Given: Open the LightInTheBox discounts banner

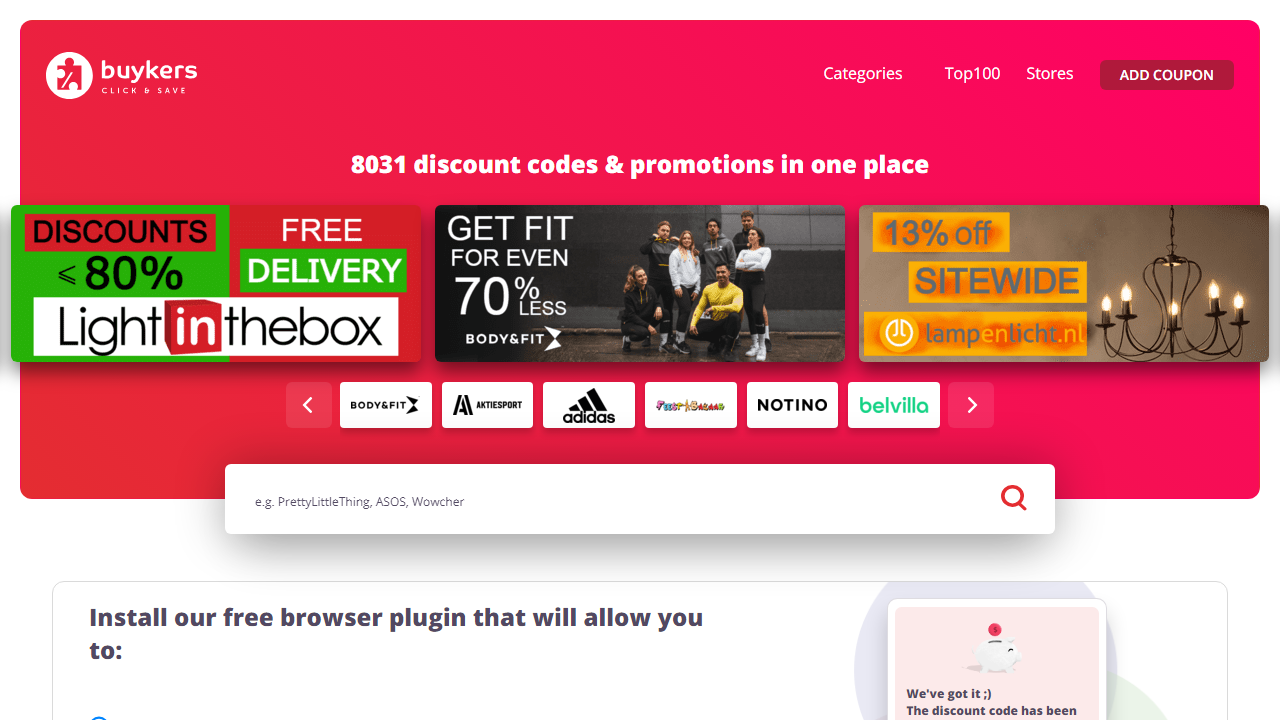Looking at the screenshot, I should [x=216, y=283].
